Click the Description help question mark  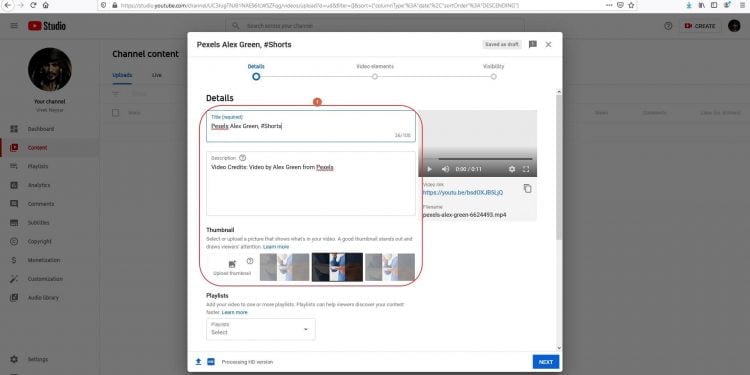(x=243, y=158)
